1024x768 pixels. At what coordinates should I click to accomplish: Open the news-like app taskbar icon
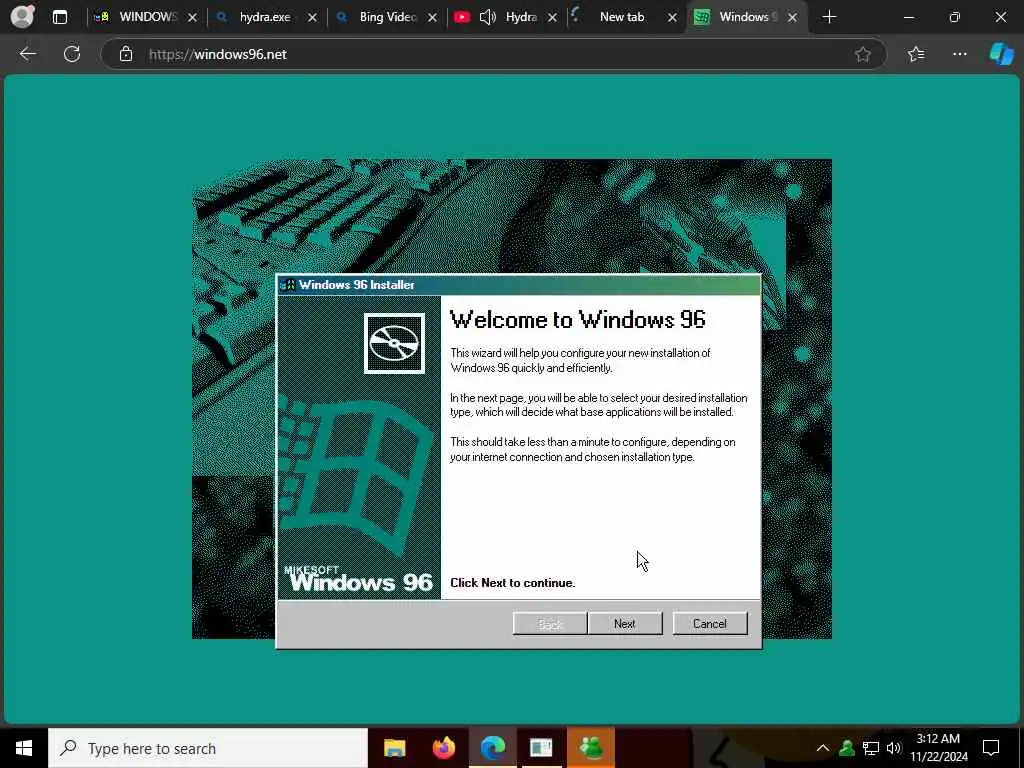[x=541, y=748]
